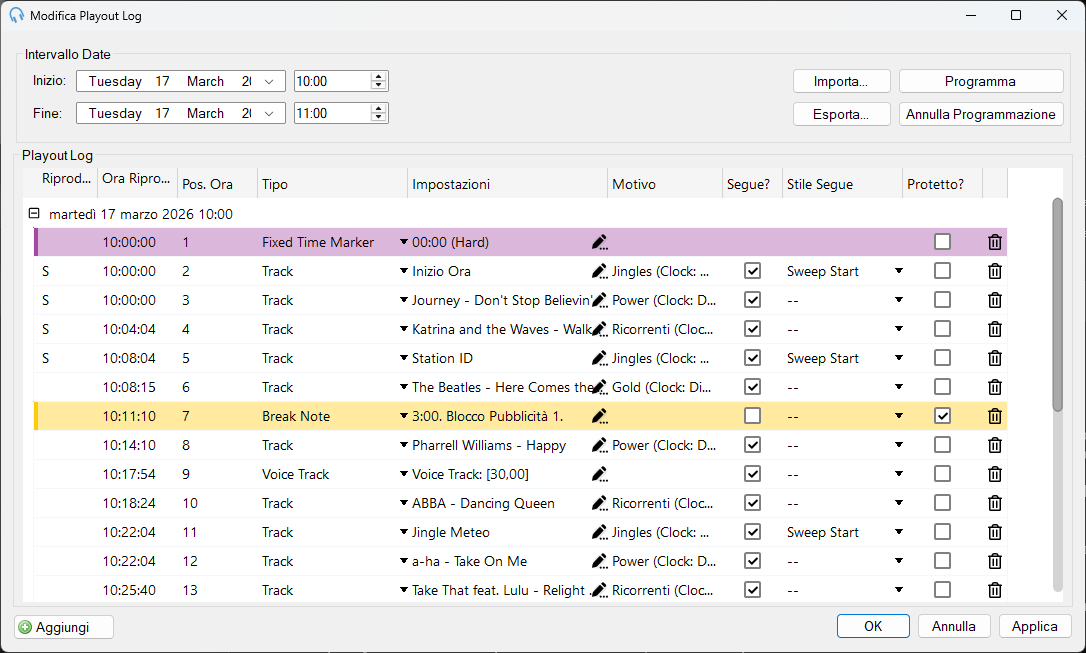The width and height of the screenshot is (1086, 653).
Task: Uncheck Segue for Inizio Ora
Action: click(x=752, y=271)
